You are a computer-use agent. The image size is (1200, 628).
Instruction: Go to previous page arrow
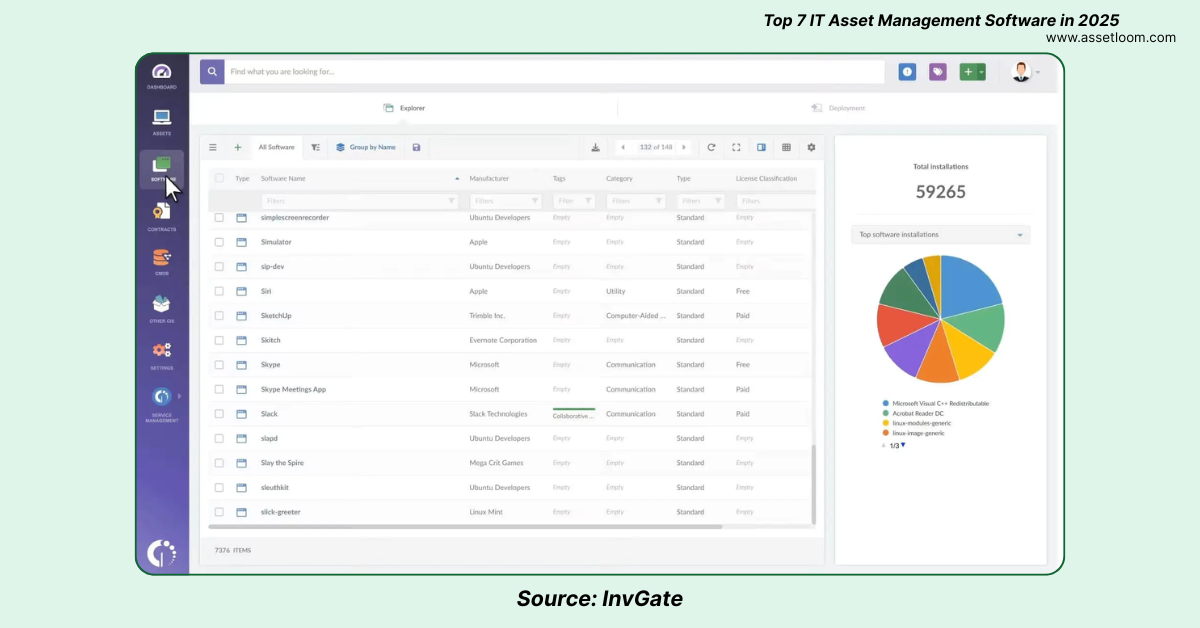623,147
